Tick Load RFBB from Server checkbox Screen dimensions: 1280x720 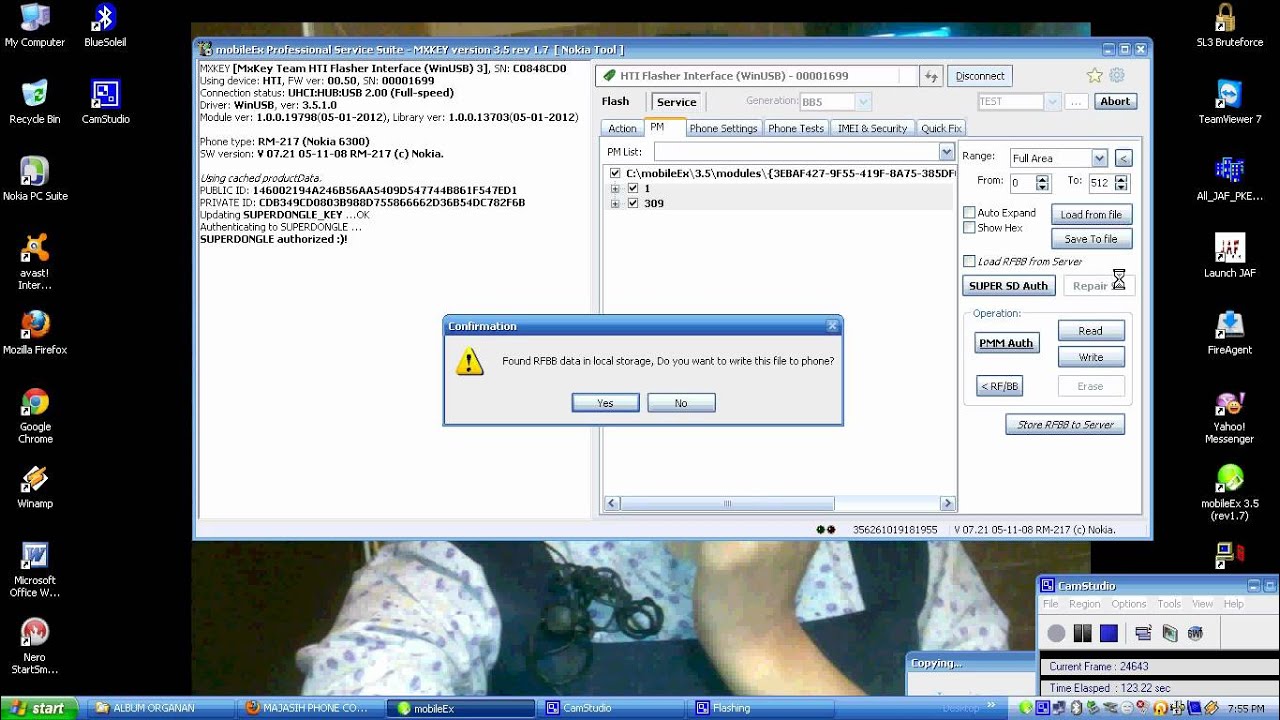(969, 262)
